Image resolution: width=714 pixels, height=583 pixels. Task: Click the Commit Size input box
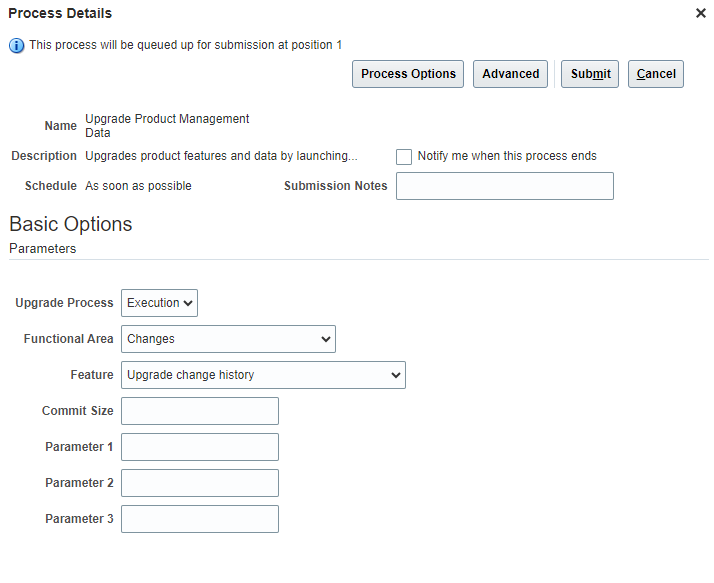(200, 411)
